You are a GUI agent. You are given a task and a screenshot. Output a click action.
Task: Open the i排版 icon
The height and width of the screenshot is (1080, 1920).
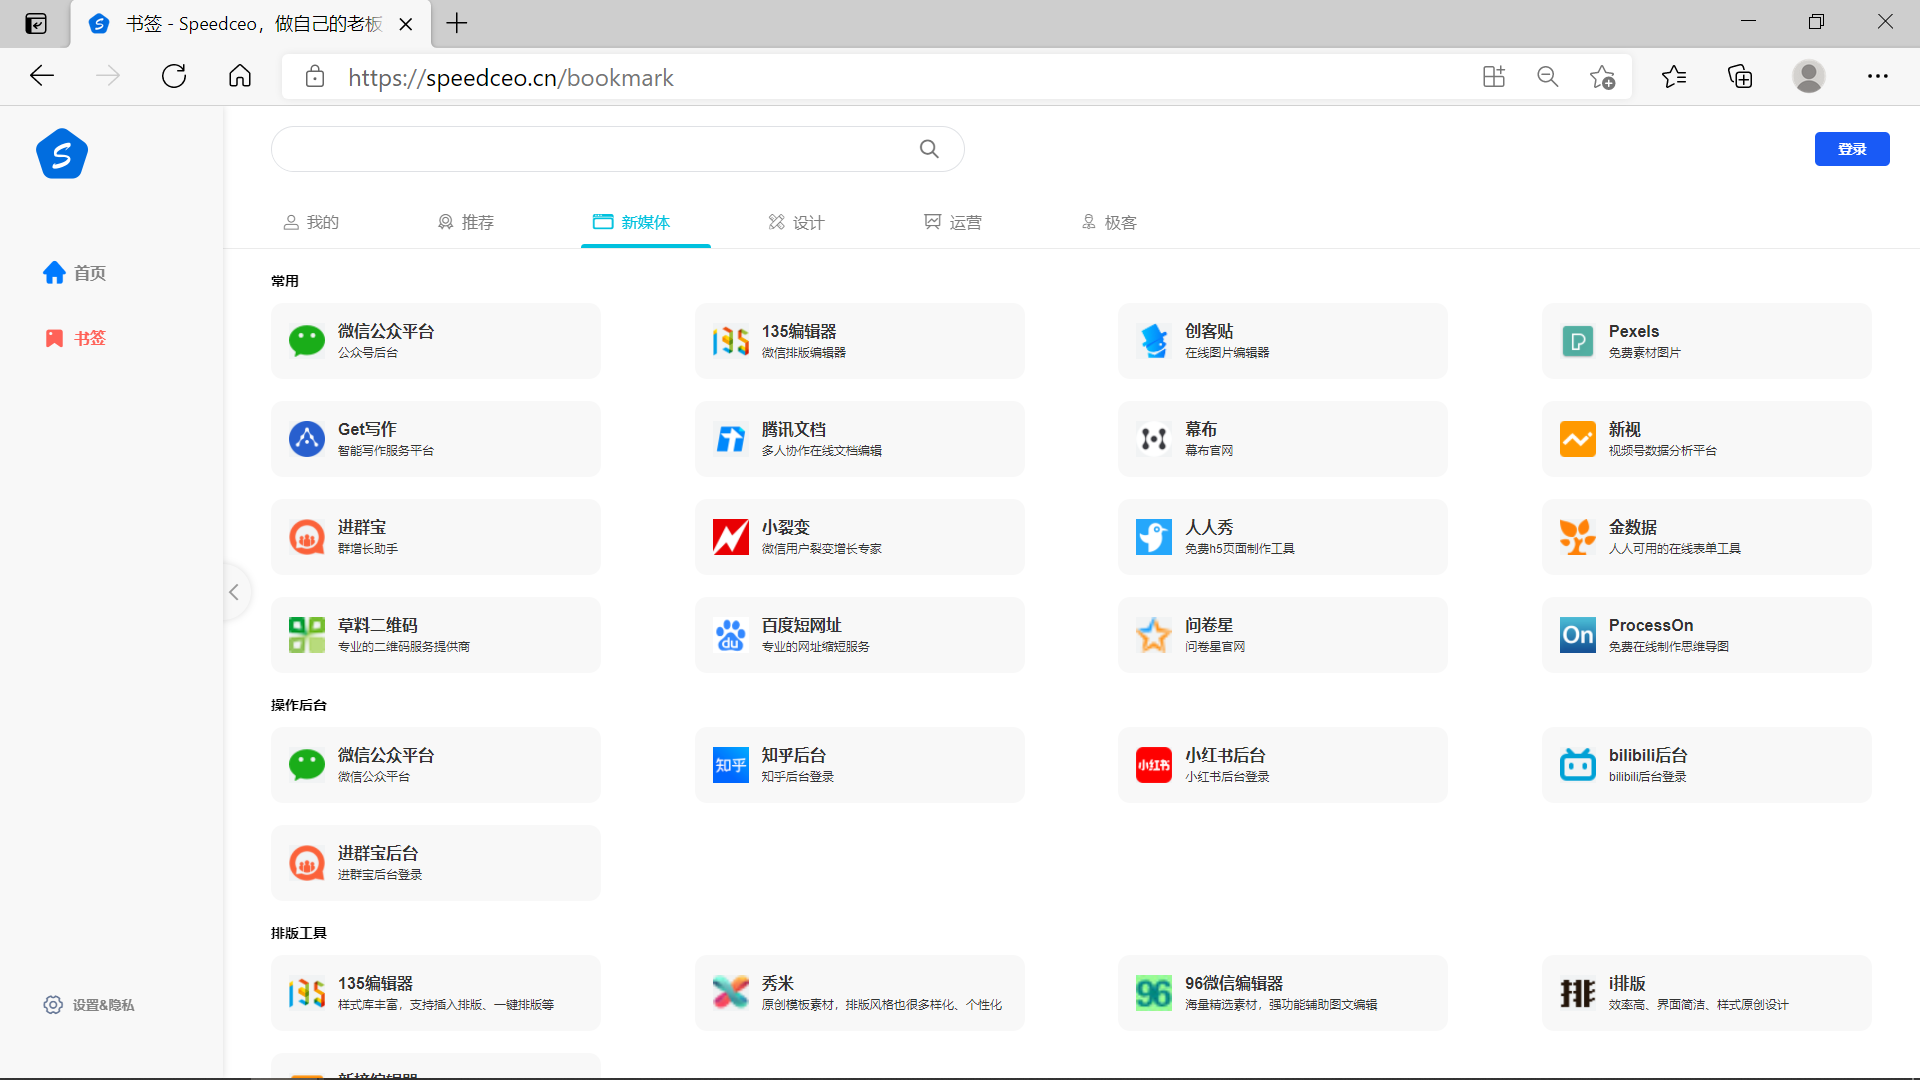click(x=1578, y=993)
